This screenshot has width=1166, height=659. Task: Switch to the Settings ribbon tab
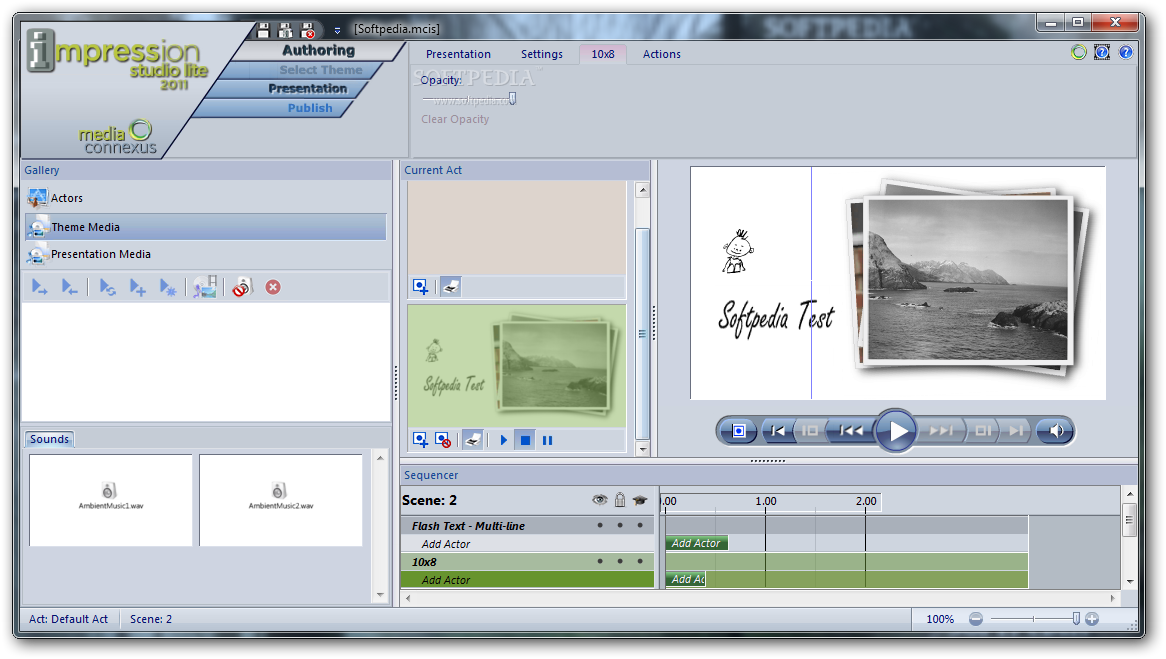541,54
